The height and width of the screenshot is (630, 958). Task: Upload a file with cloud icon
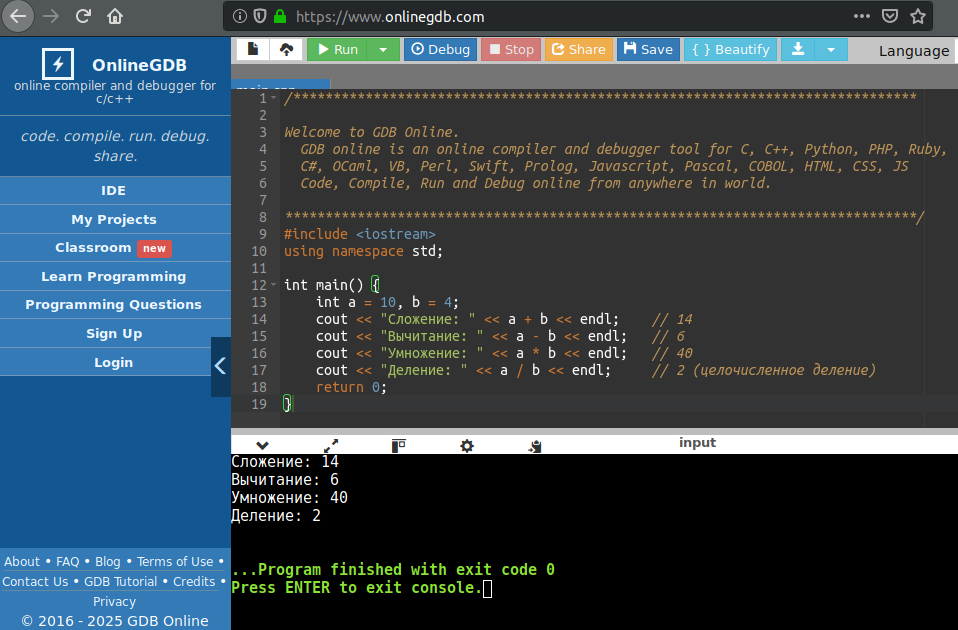click(286, 49)
